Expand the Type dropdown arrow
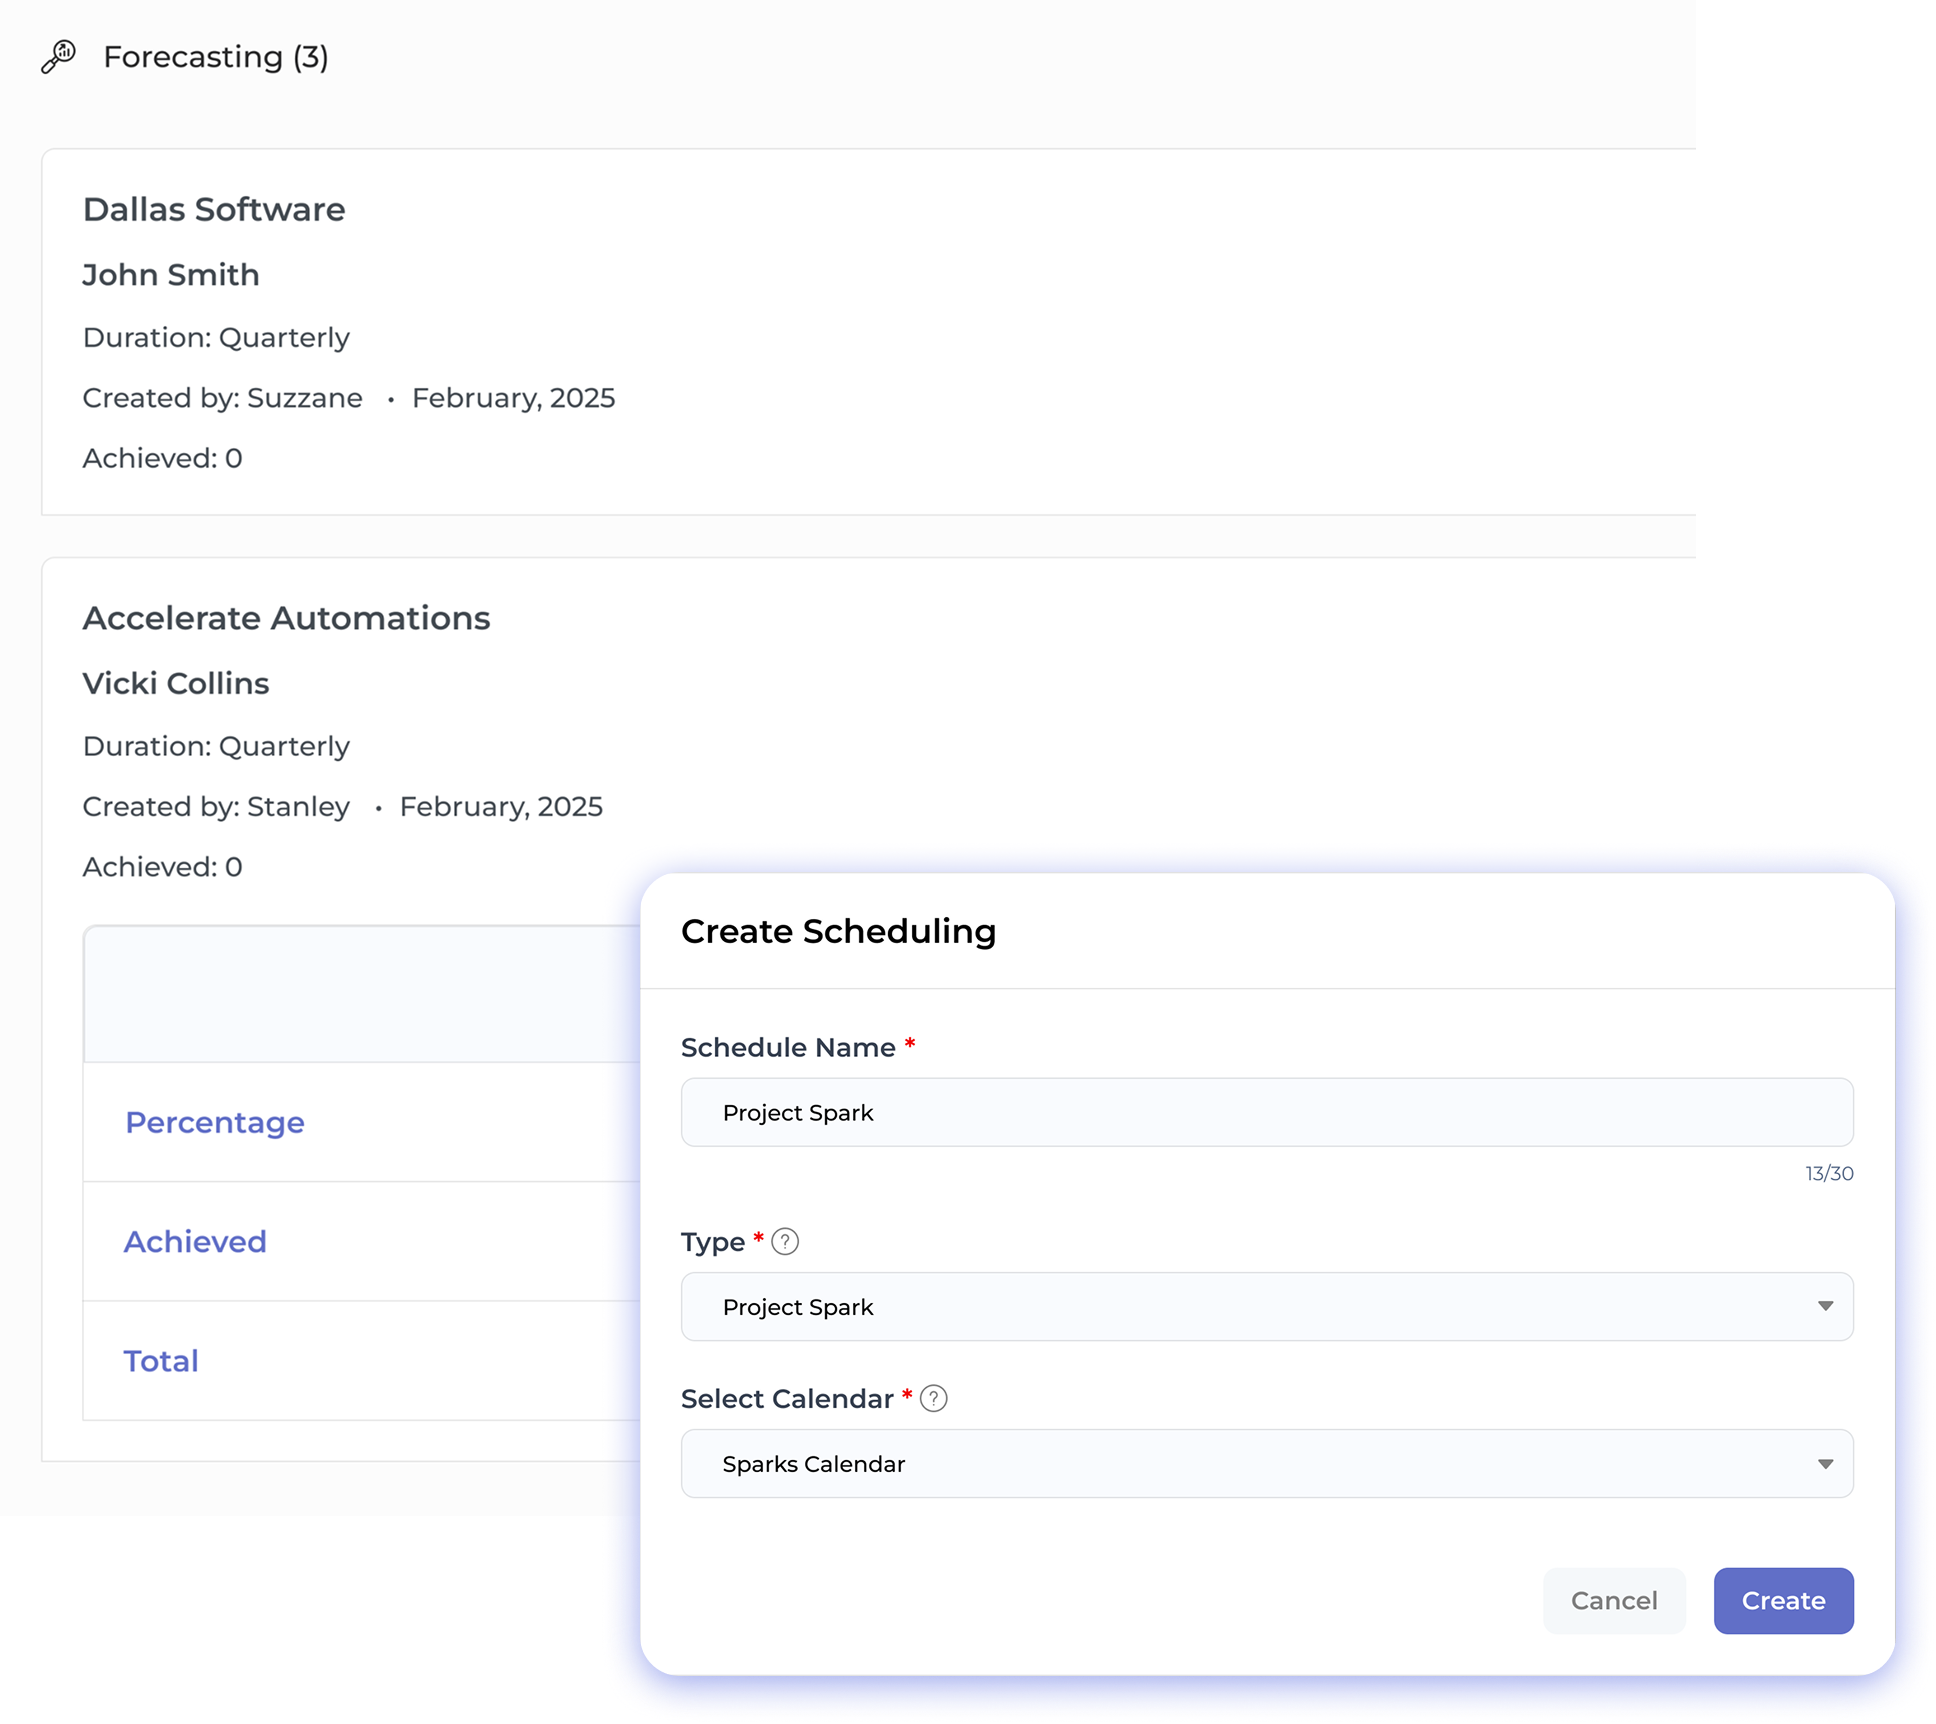The image size is (1936, 1724). [1825, 1306]
